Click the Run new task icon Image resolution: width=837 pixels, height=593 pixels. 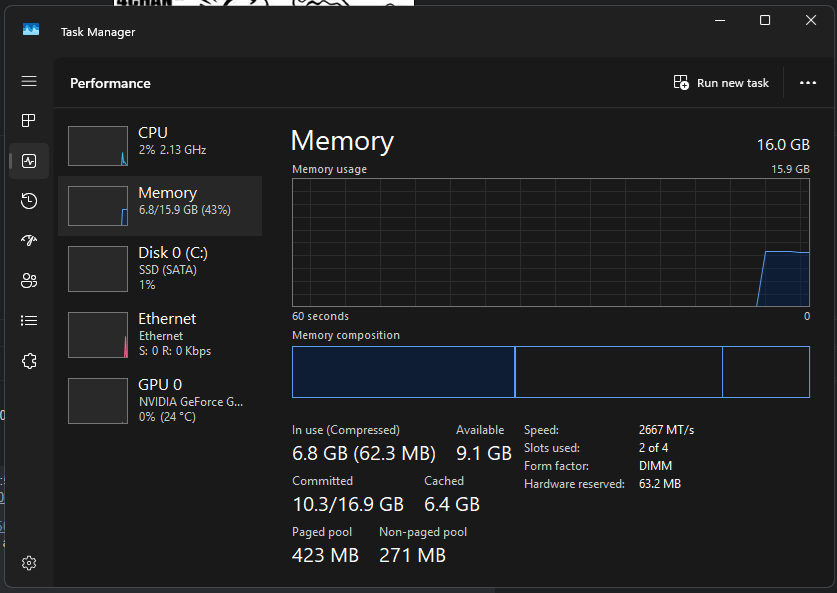[681, 82]
